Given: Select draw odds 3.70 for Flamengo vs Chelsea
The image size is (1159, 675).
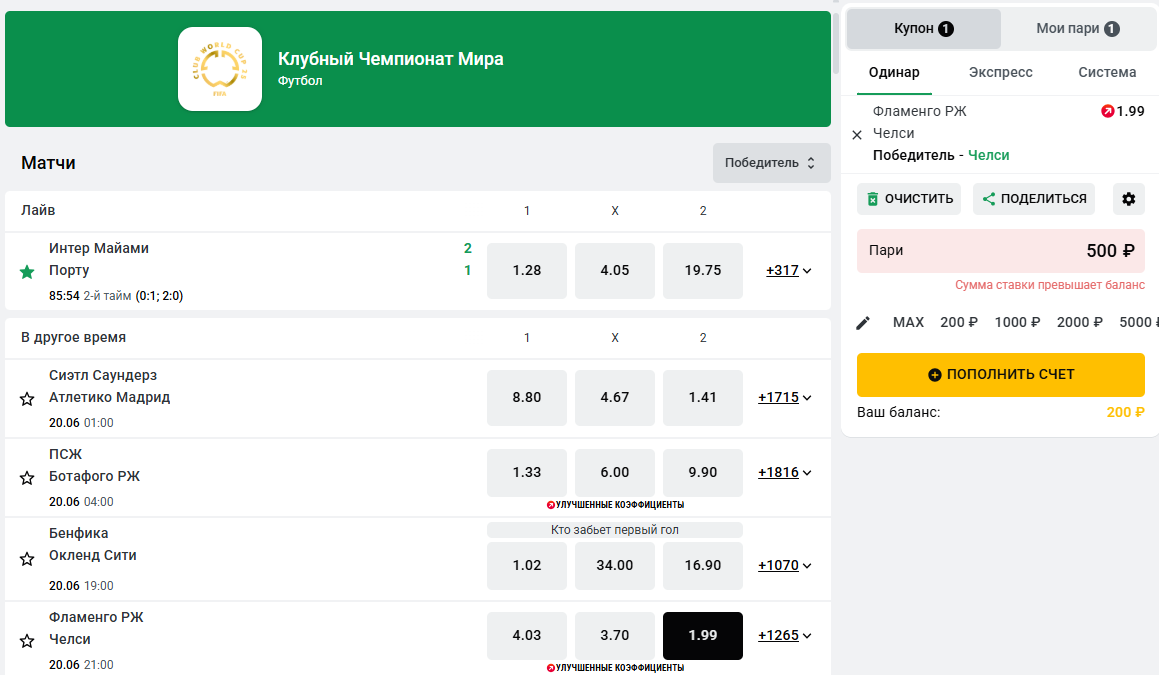Looking at the screenshot, I should (615, 636).
